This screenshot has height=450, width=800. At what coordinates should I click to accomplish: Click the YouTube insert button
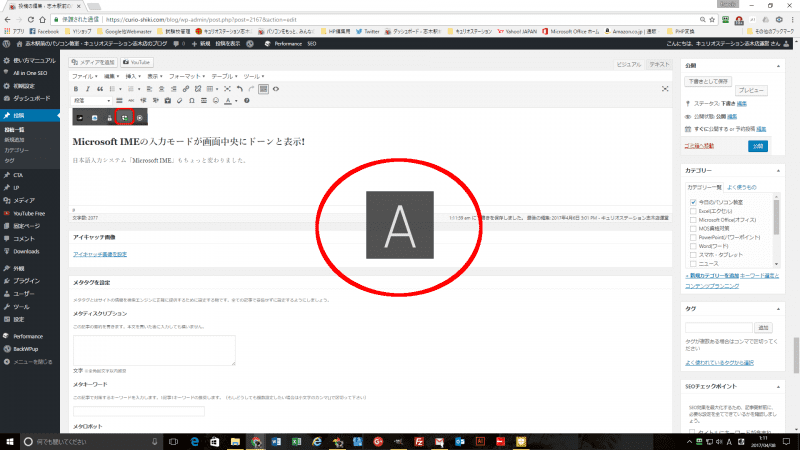(x=137, y=62)
